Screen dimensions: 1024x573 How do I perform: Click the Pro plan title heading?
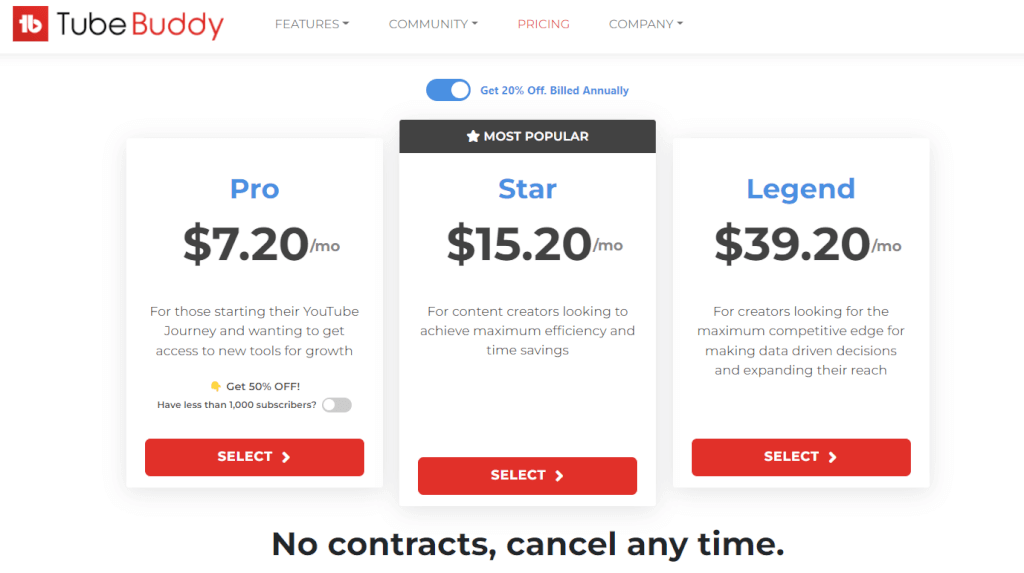tap(255, 189)
